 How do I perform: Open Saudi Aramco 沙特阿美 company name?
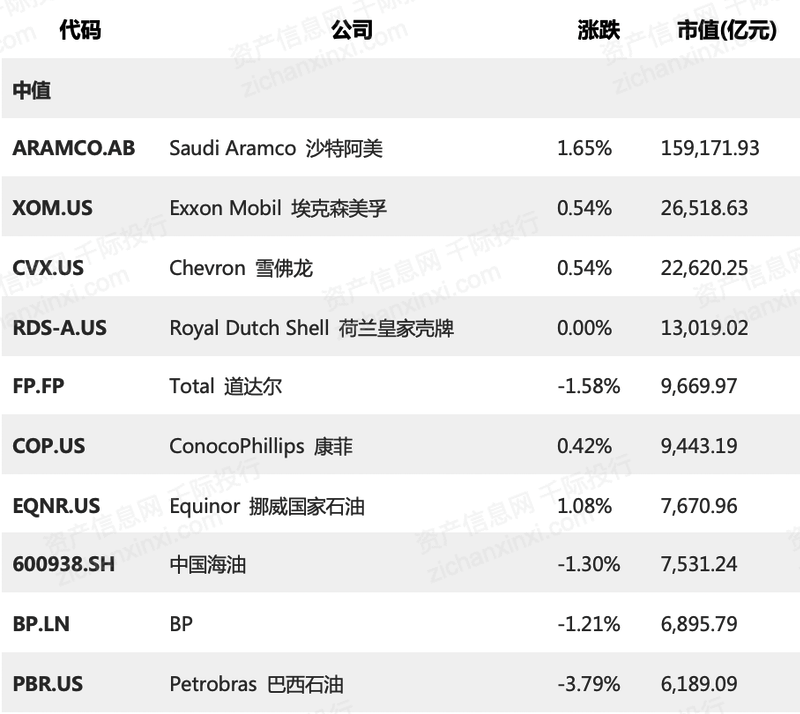point(276,149)
